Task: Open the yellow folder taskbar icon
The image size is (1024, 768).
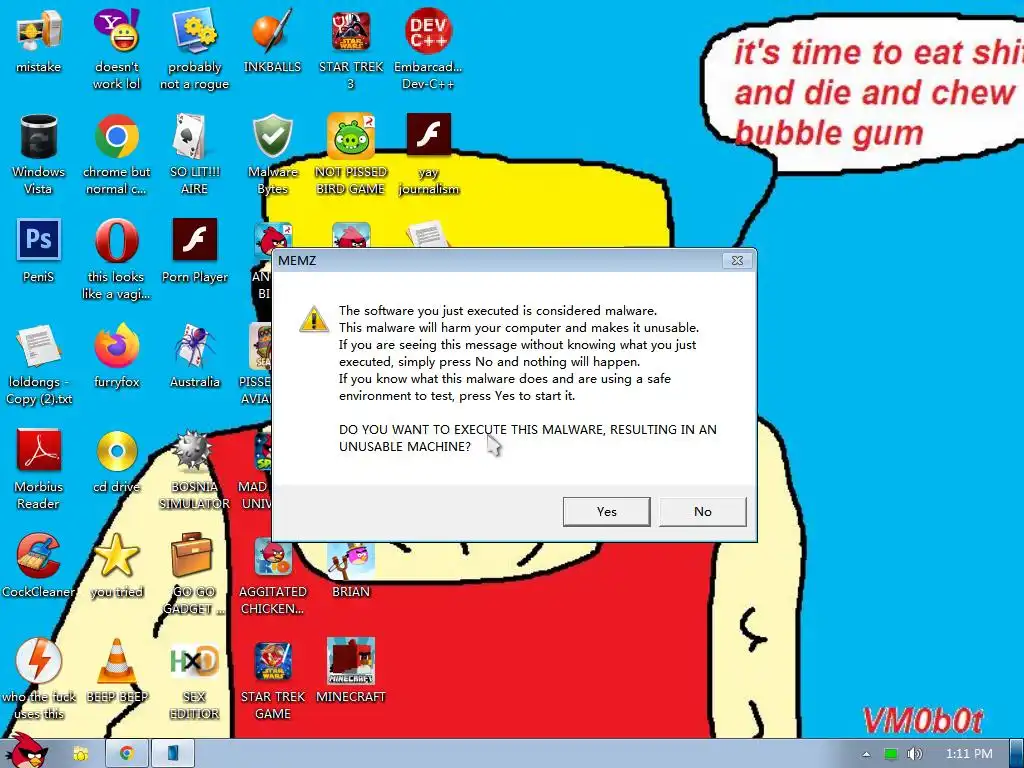Action: (x=81, y=754)
